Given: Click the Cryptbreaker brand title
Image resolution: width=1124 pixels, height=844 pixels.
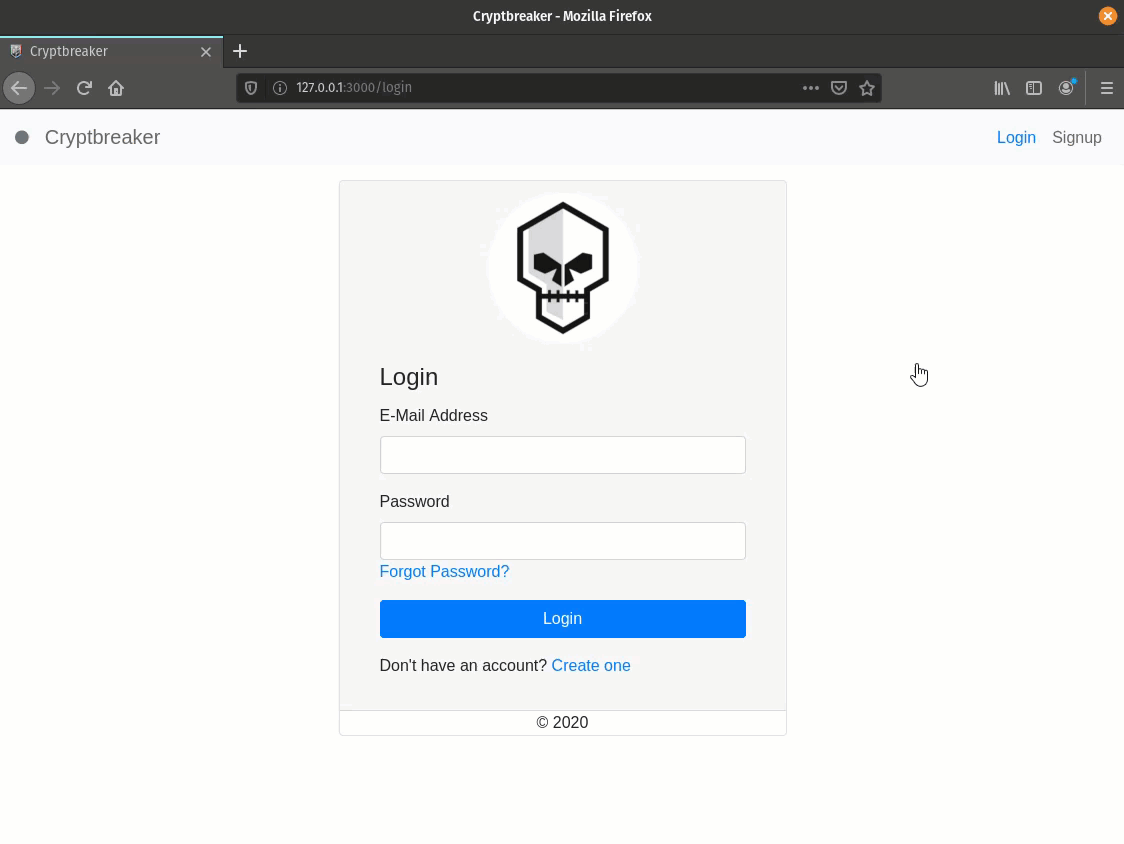Looking at the screenshot, I should tap(103, 138).
